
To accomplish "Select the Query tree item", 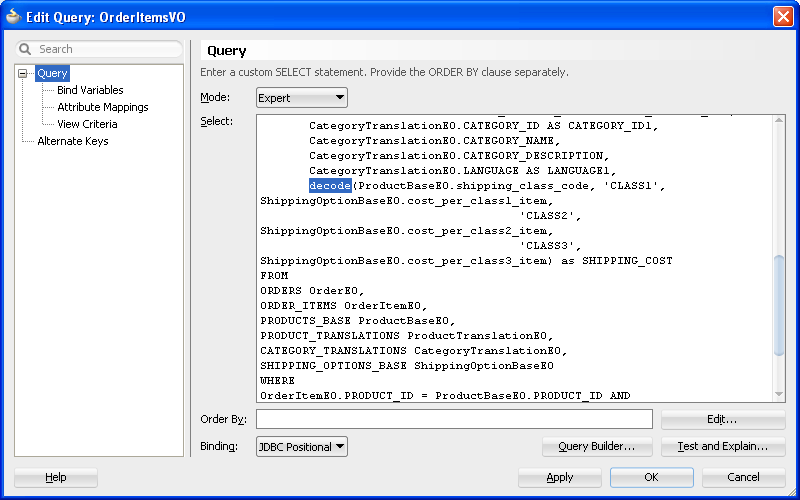I will tap(52, 73).
